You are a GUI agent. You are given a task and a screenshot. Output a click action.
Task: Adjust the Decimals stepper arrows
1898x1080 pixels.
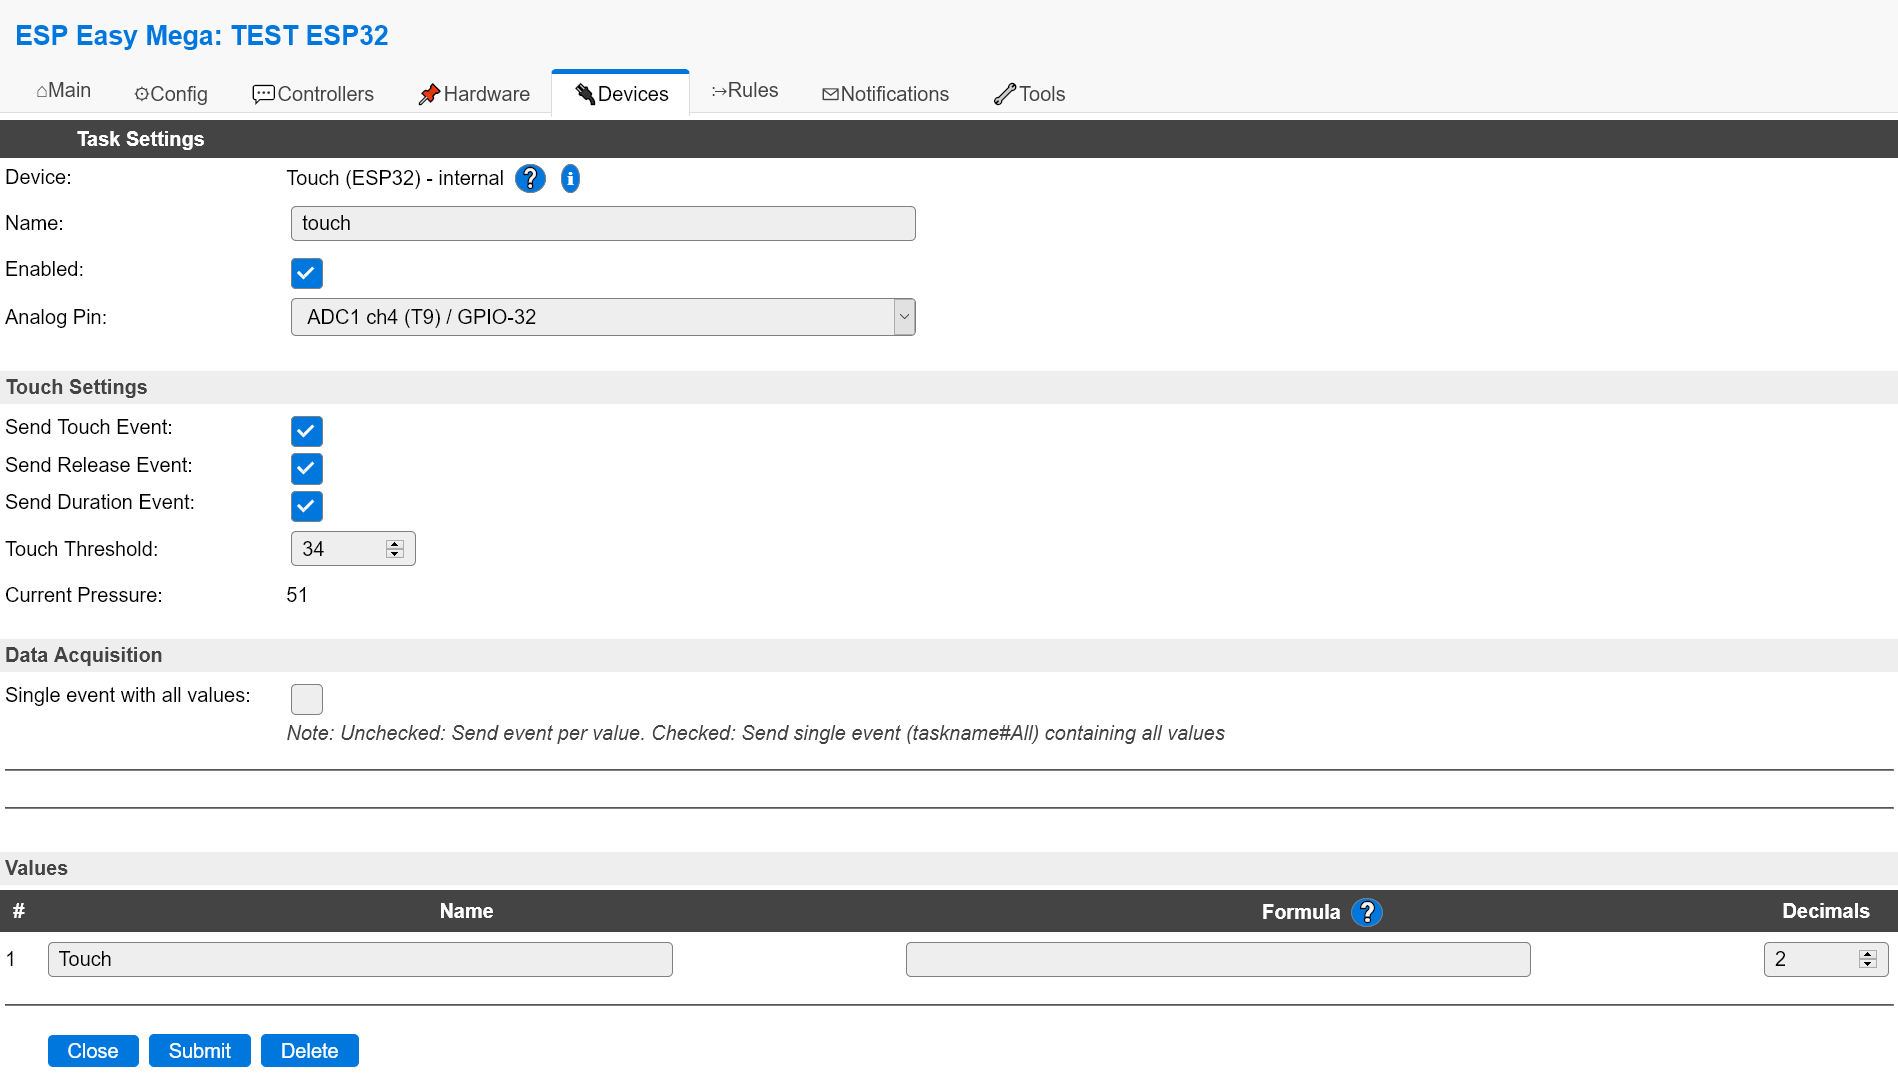(1868, 959)
